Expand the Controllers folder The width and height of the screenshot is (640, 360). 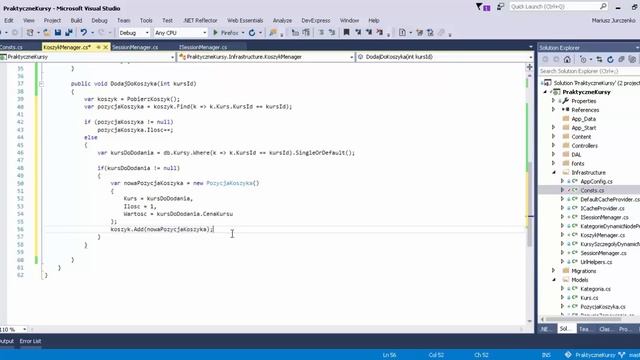tap(554, 146)
